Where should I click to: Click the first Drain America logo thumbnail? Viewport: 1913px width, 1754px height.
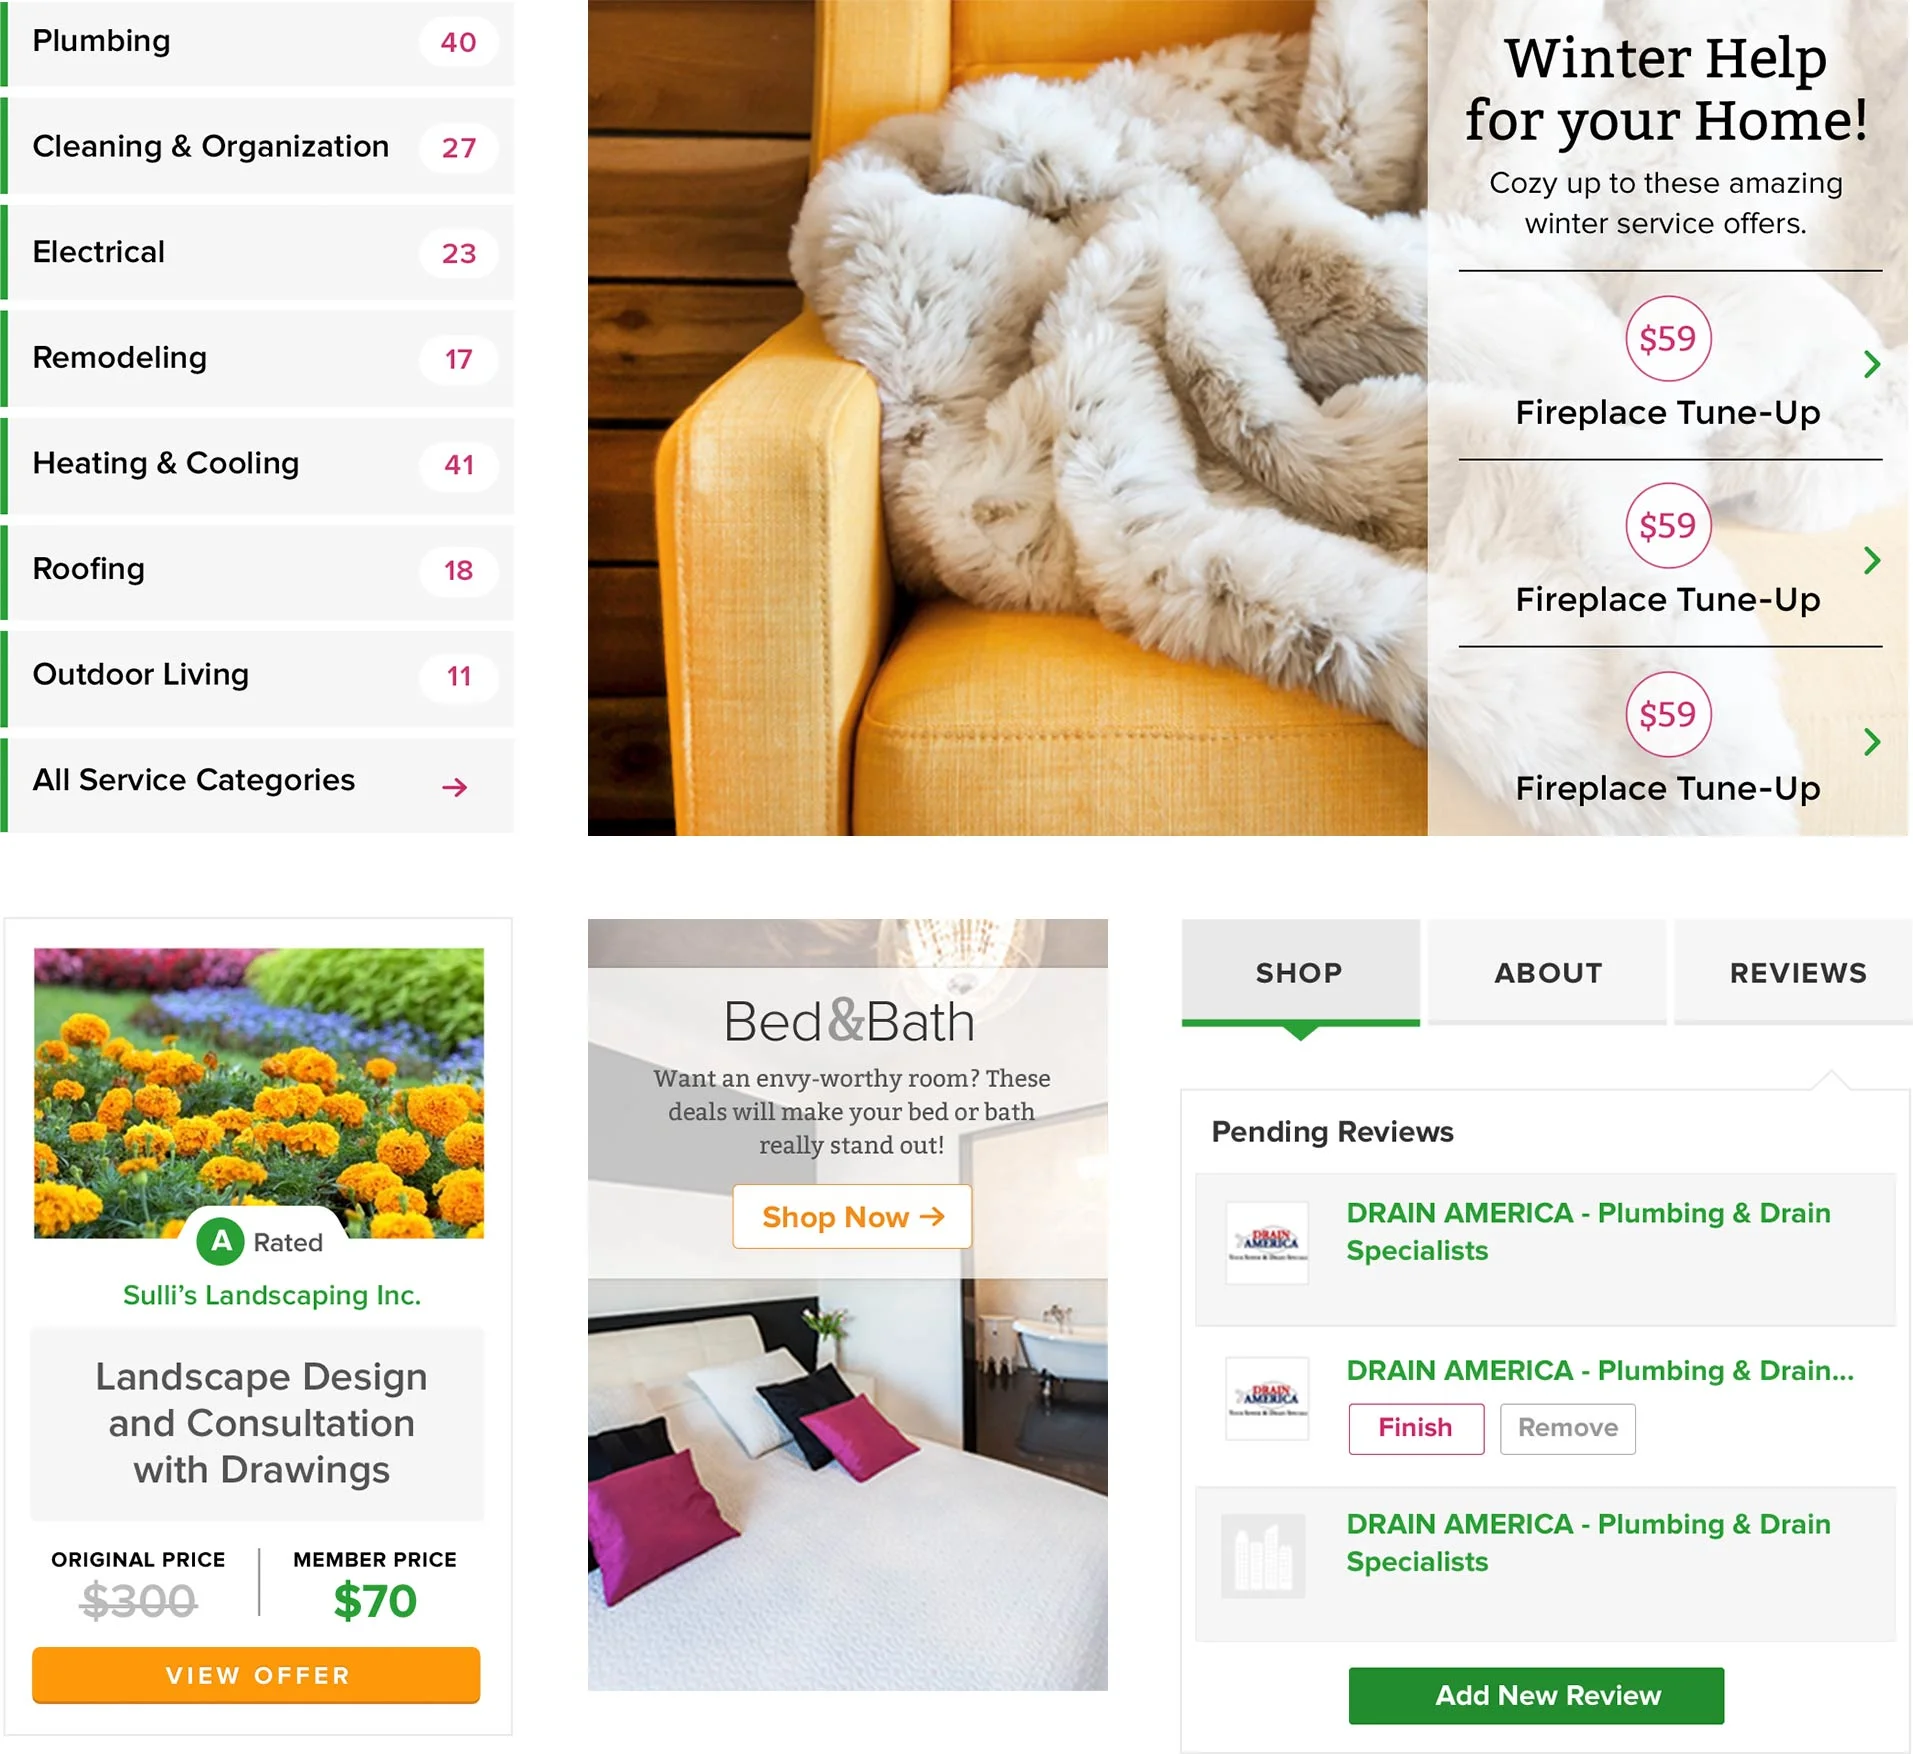click(1267, 1243)
